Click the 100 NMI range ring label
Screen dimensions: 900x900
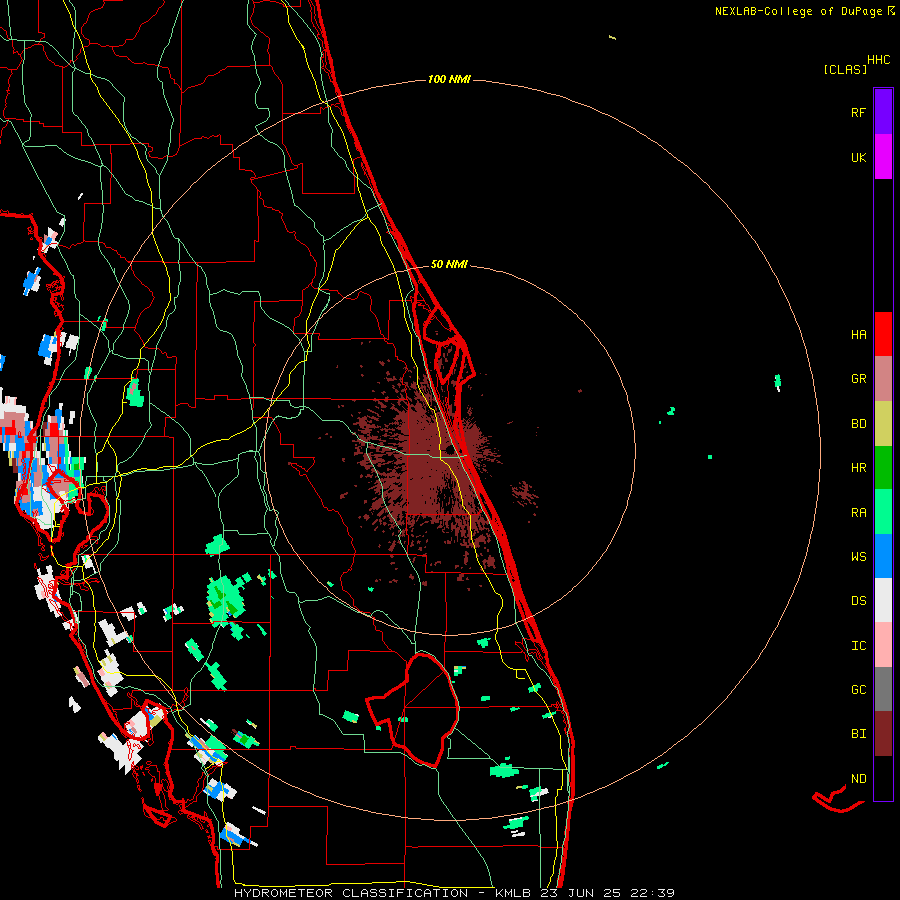tap(449, 79)
